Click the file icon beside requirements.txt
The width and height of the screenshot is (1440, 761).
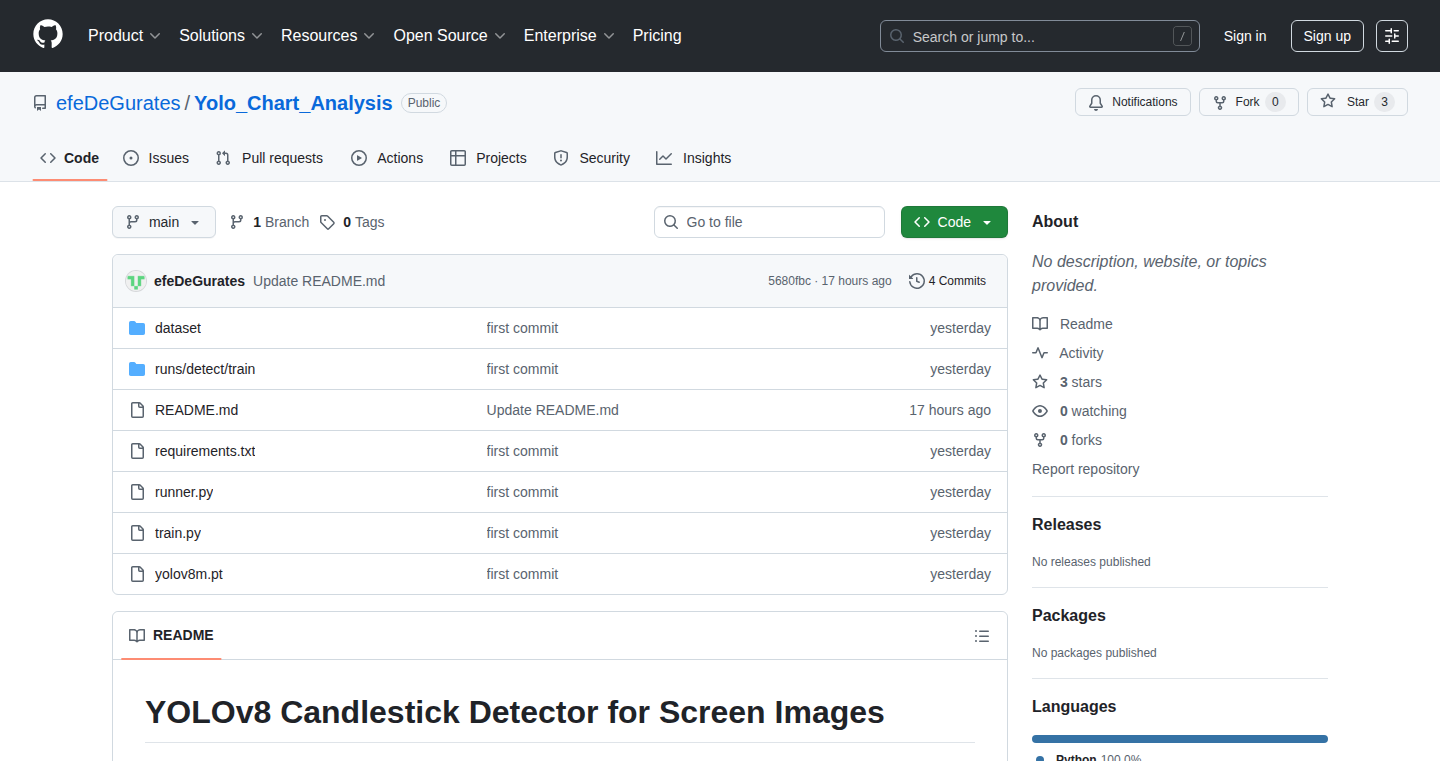(x=137, y=451)
